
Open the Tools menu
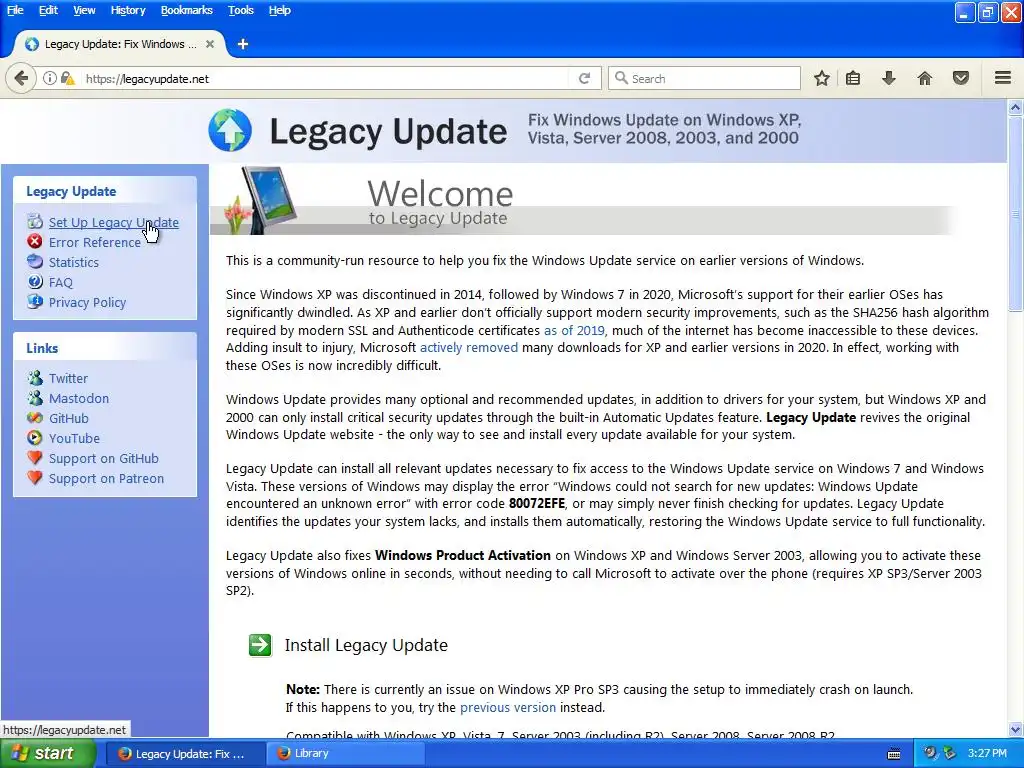point(240,10)
